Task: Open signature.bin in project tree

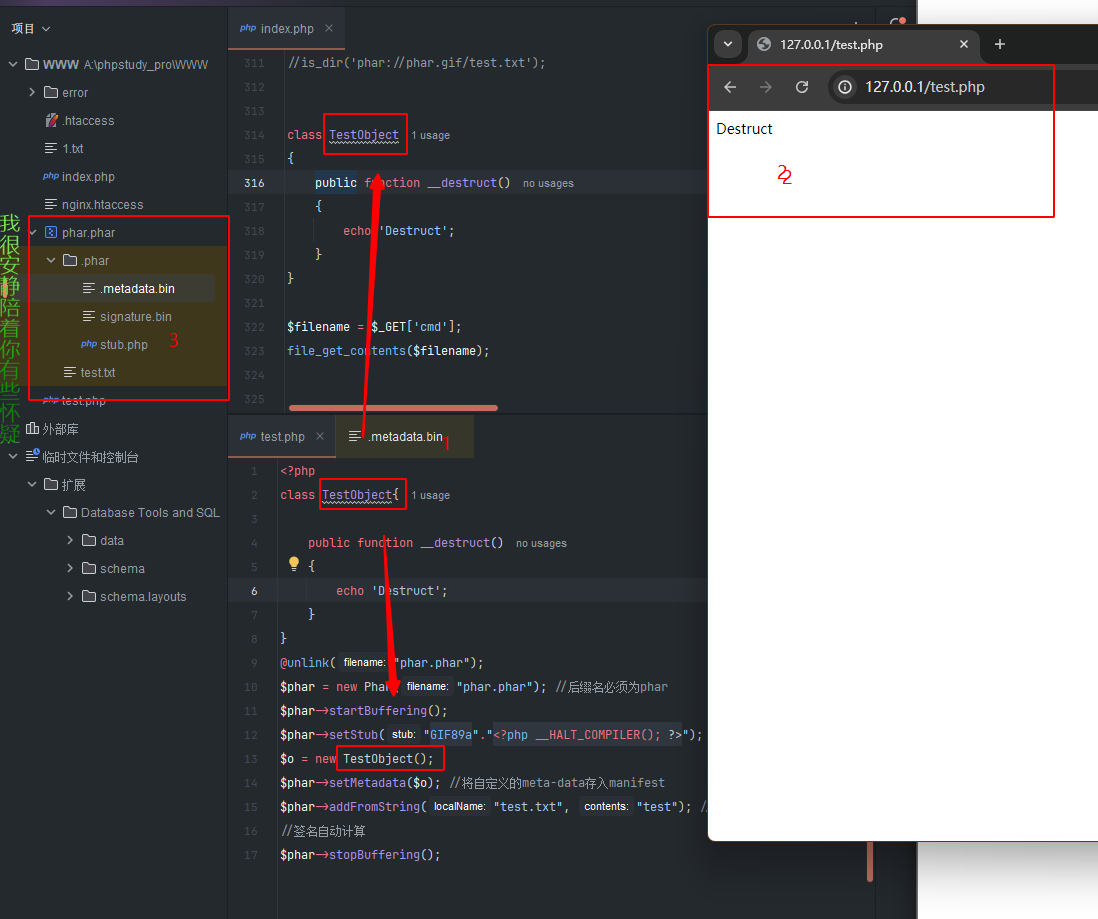Action: 135,317
